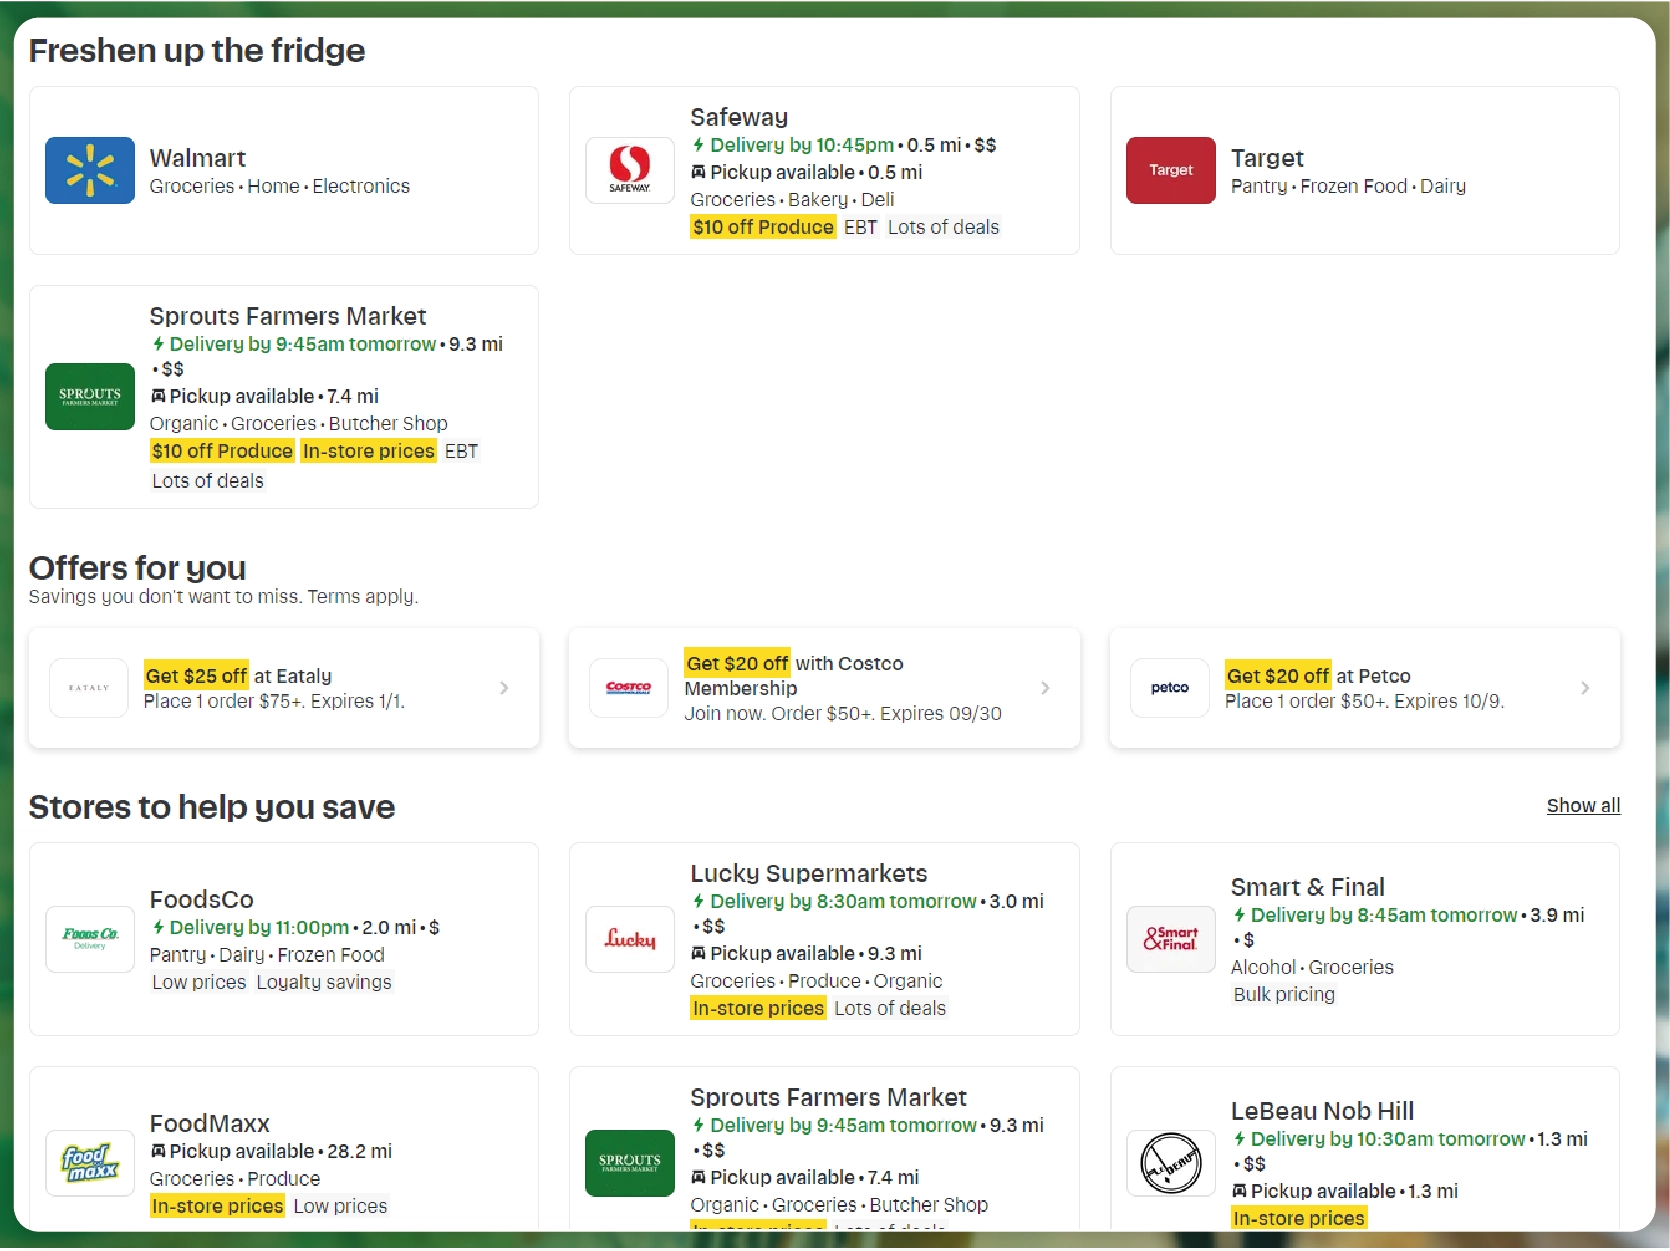1670x1251 pixels.
Task: Click FoodsCo's 'Low prices' tag
Action: tap(199, 982)
